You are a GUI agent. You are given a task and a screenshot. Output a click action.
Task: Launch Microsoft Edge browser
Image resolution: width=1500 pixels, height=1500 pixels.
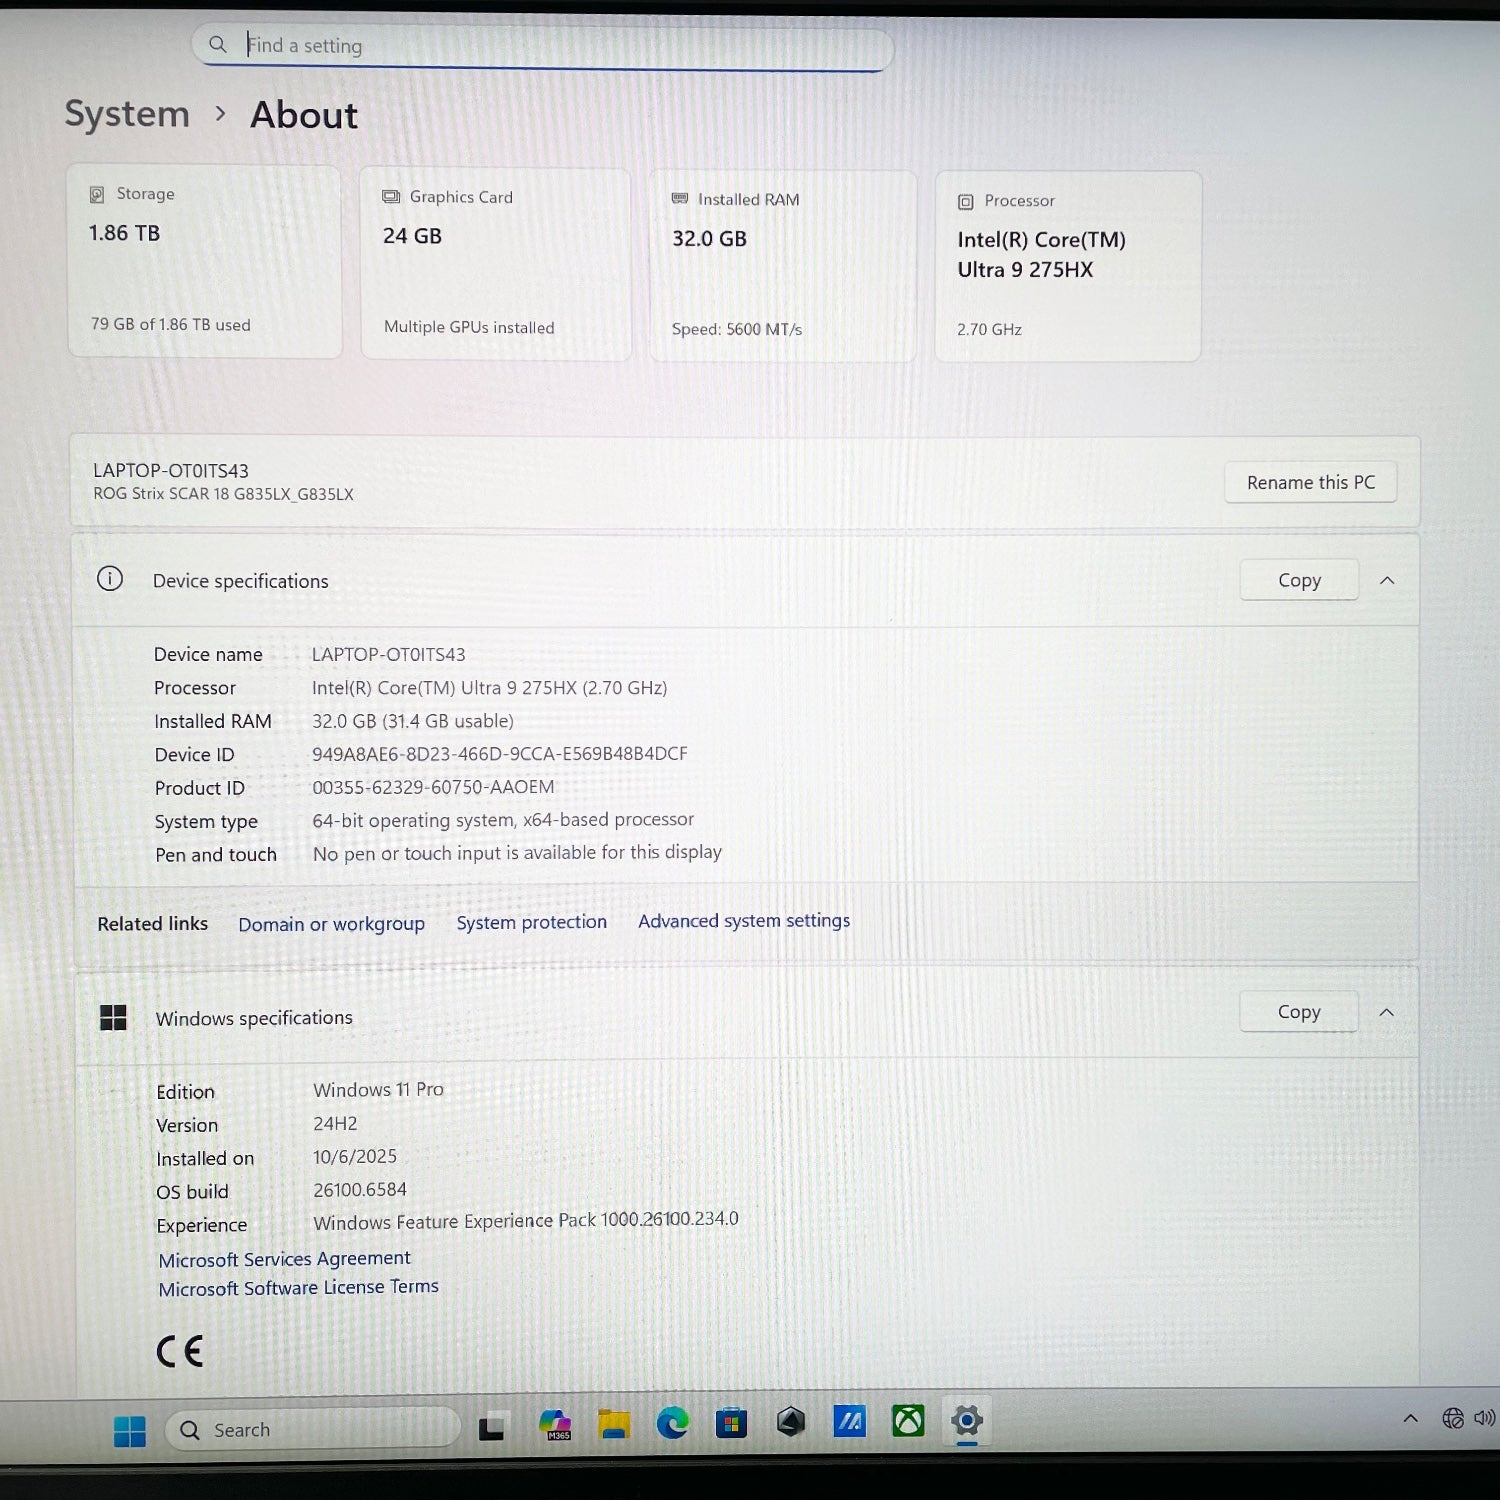(672, 1422)
